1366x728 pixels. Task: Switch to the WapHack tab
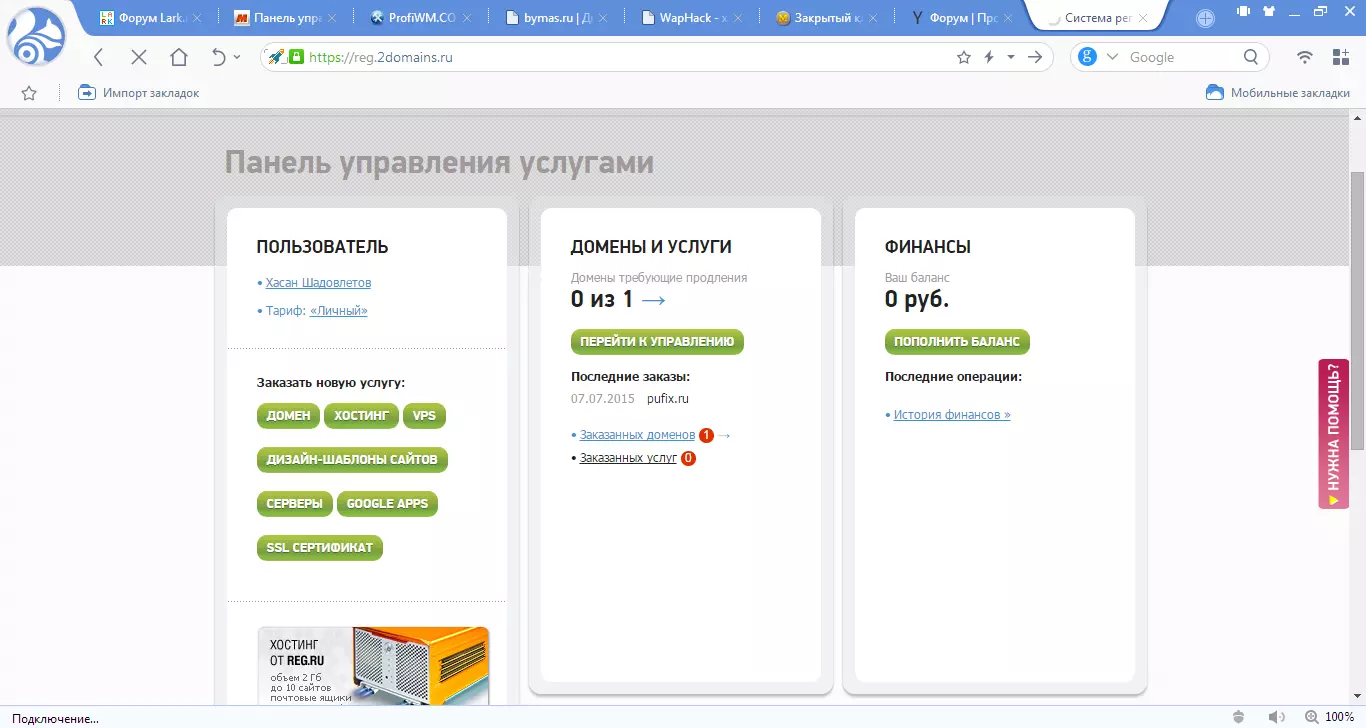[x=692, y=18]
